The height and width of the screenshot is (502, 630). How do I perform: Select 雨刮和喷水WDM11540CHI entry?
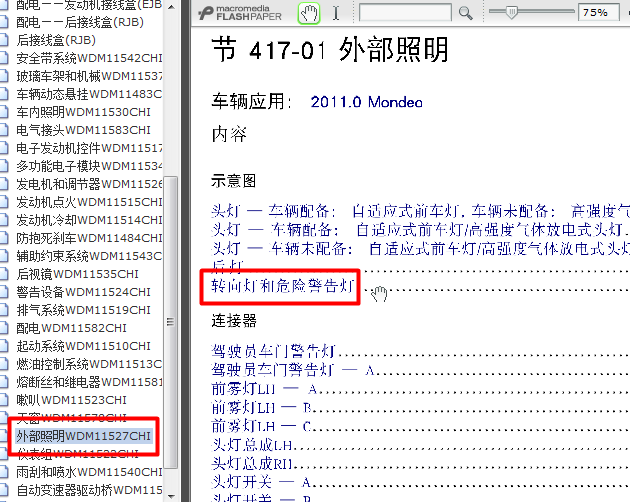click(89, 472)
